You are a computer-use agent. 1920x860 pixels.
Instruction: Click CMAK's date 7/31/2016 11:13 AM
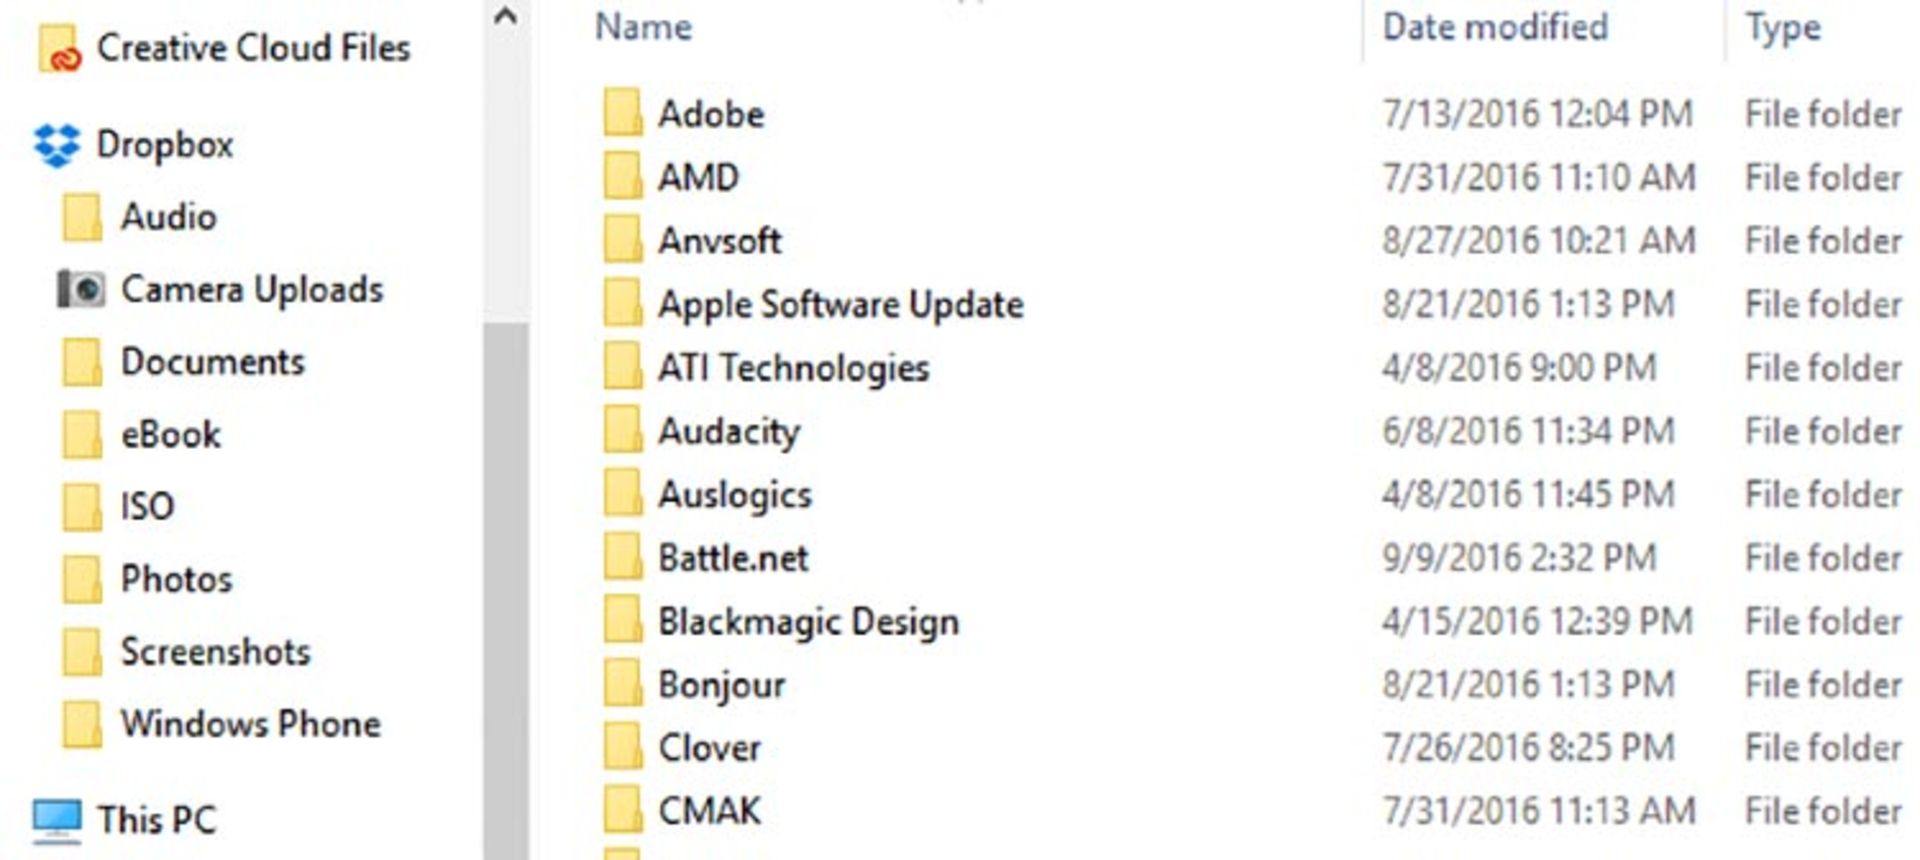coord(1539,811)
